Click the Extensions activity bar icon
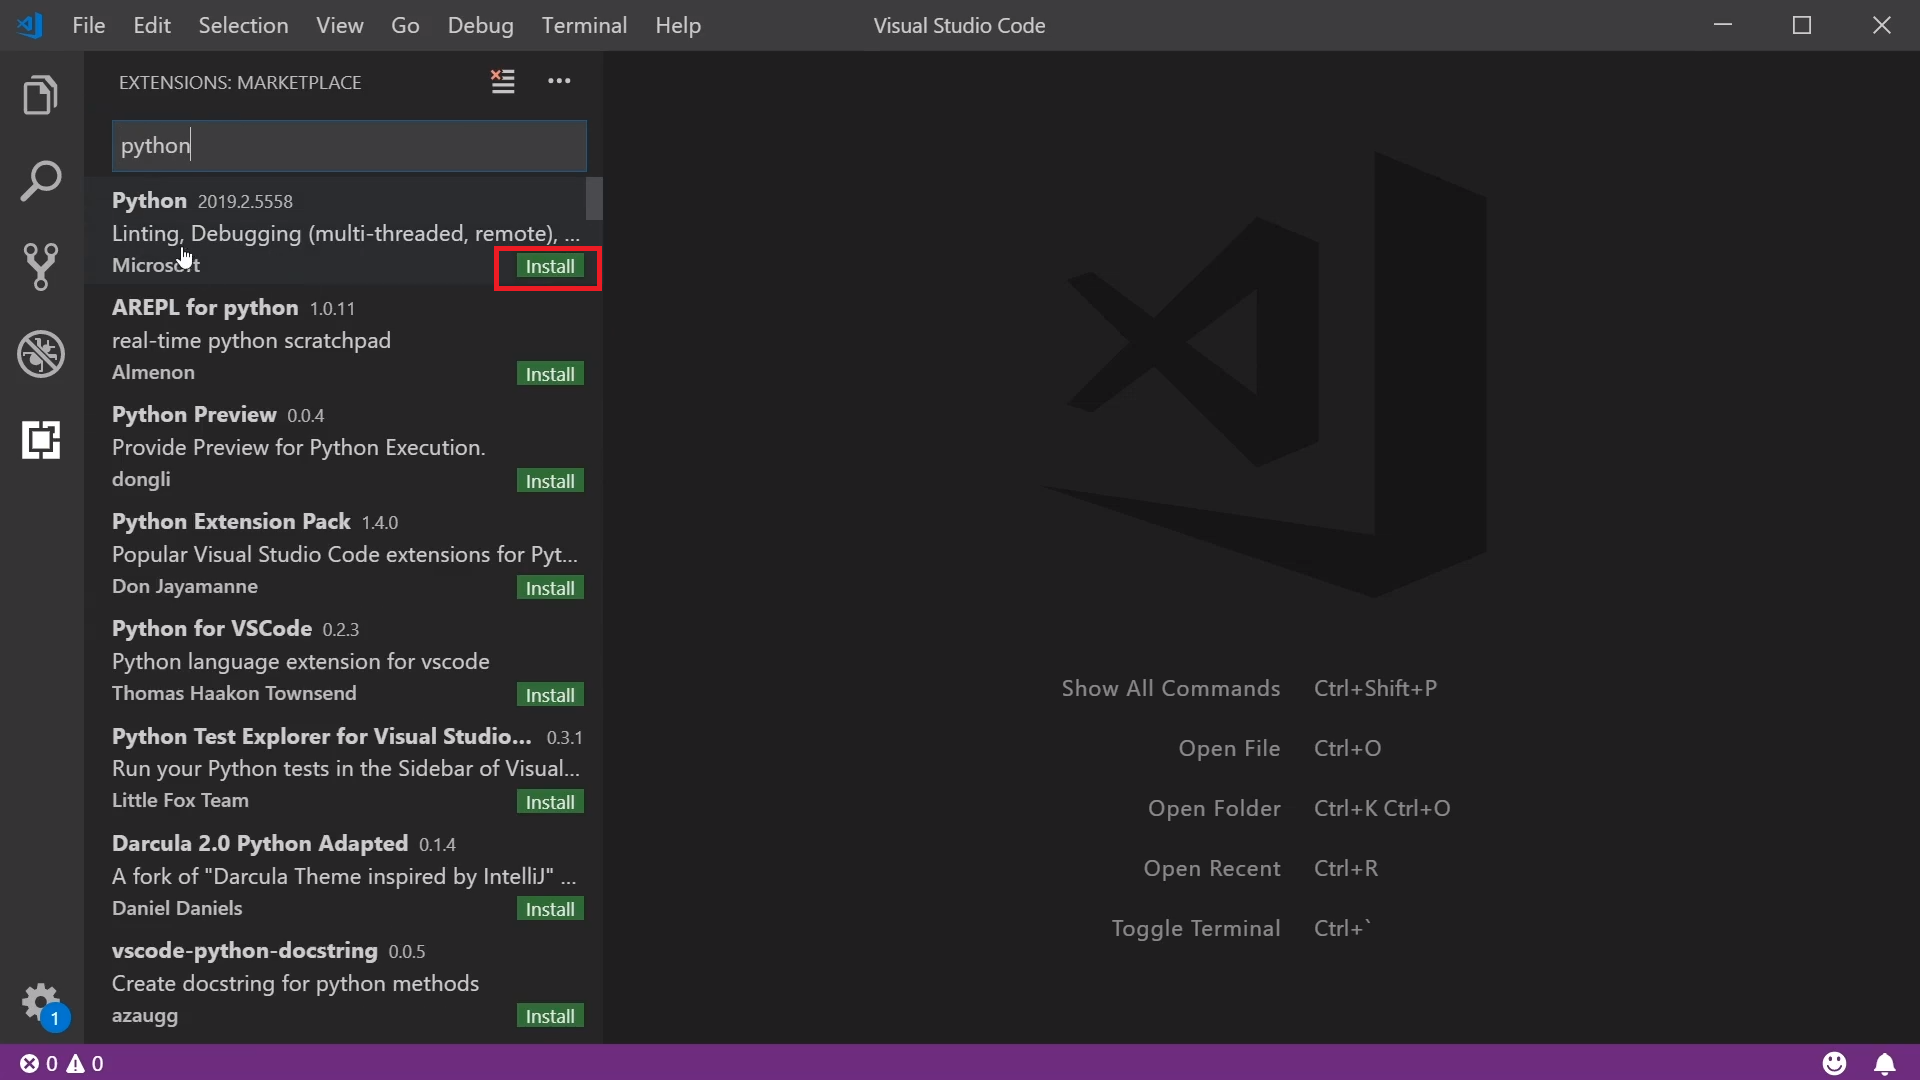This screenshot has height=1080, width=1920. [x=41, y=440]
